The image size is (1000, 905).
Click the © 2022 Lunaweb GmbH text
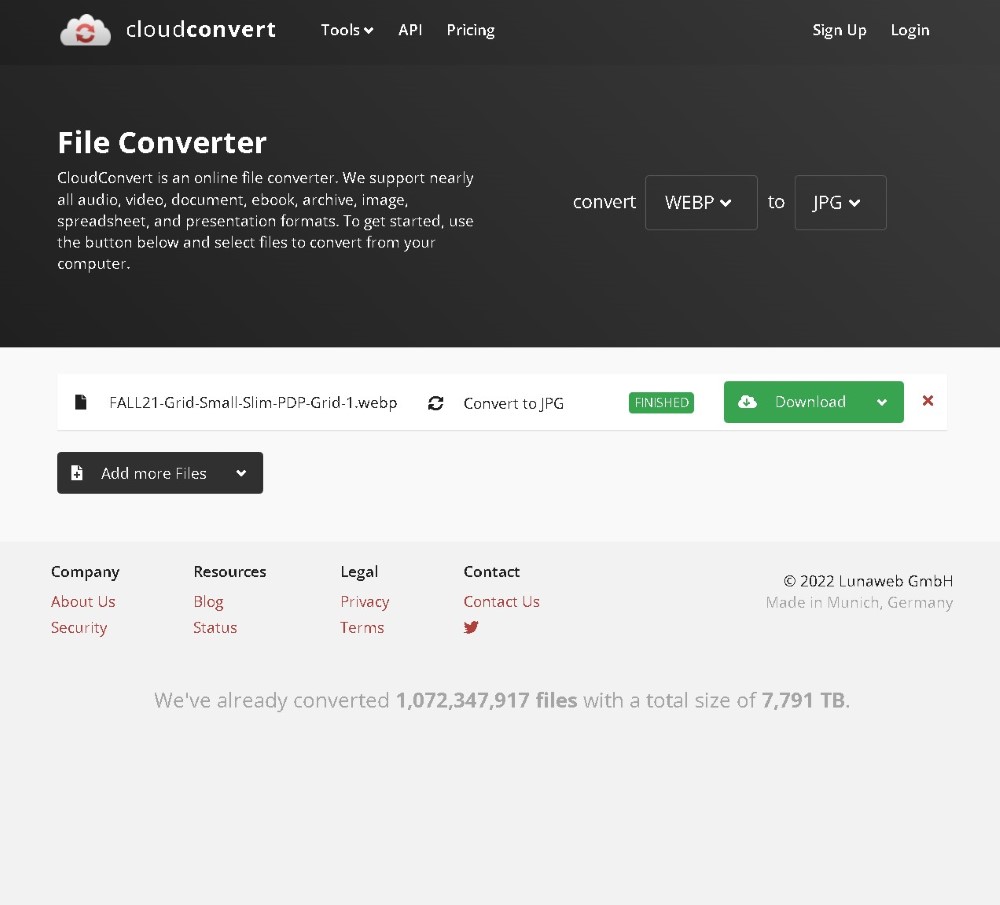click(x=868, y=581)
